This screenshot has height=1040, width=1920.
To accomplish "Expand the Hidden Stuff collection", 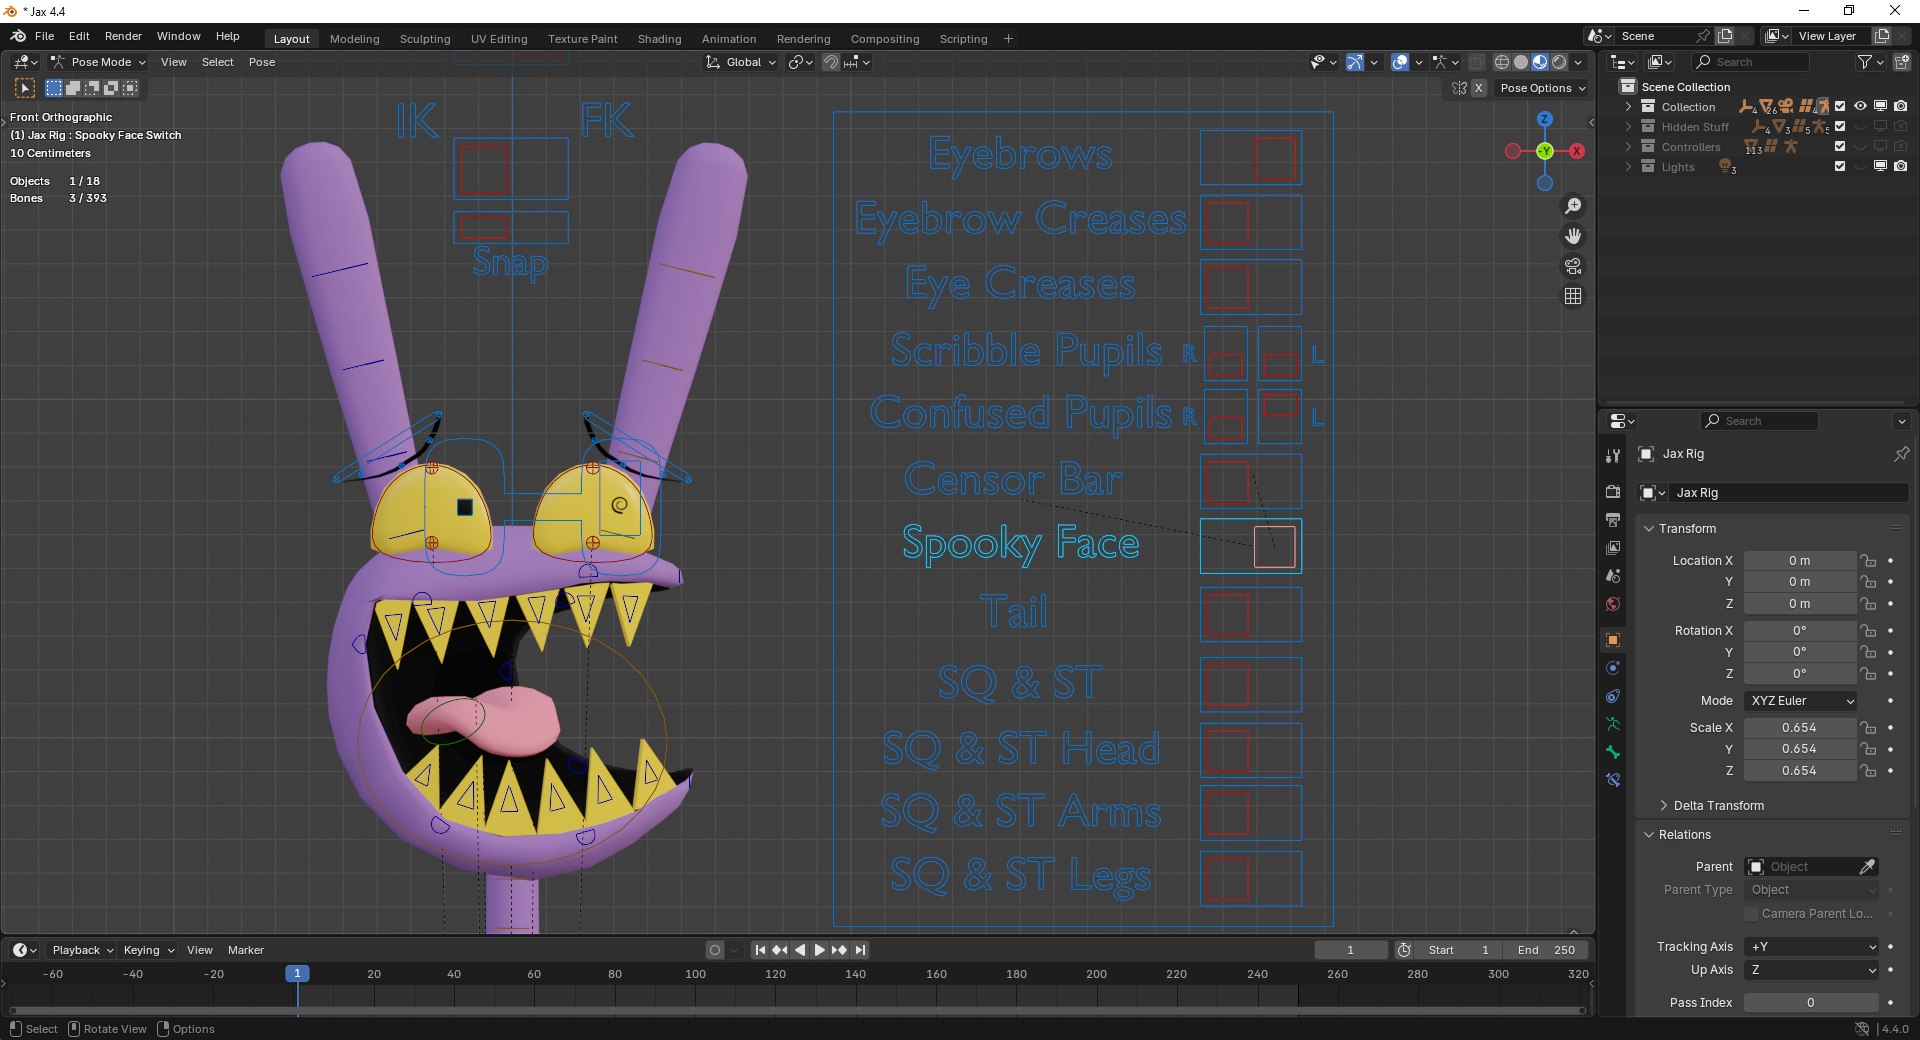I will (x=1628, y=127).
